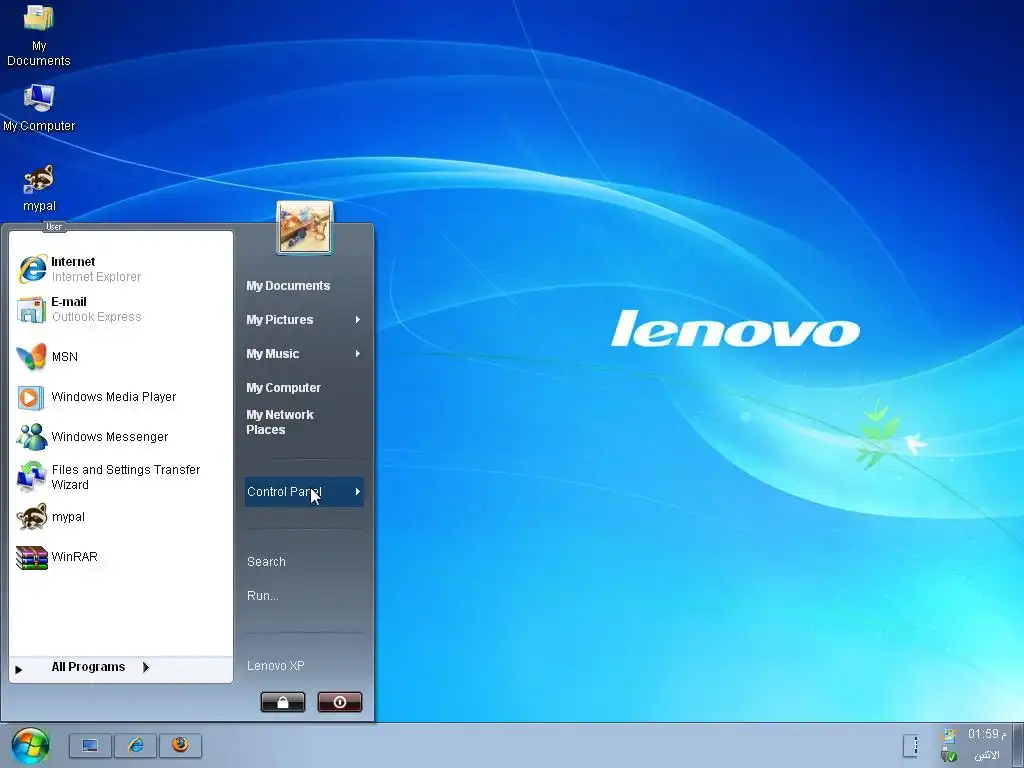Click the small triangle left of All Programs
Viewport: 1024px width, 768px height.
click(x=18, y=669)
